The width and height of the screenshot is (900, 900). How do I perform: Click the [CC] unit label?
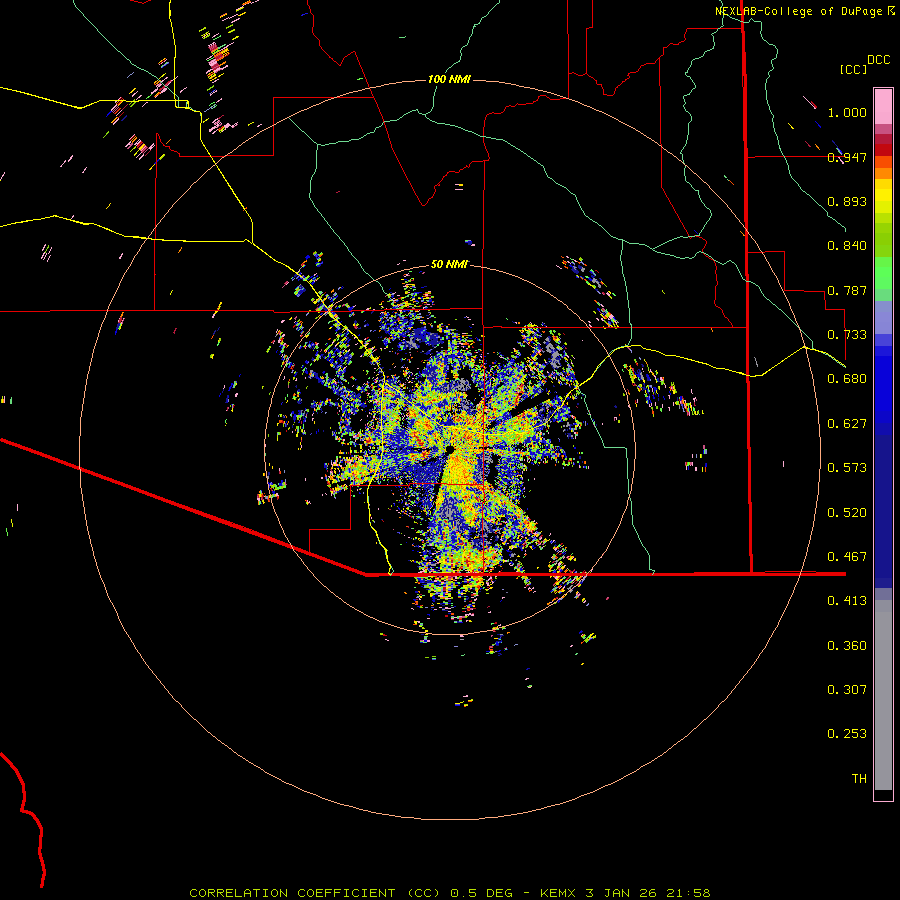853,70
